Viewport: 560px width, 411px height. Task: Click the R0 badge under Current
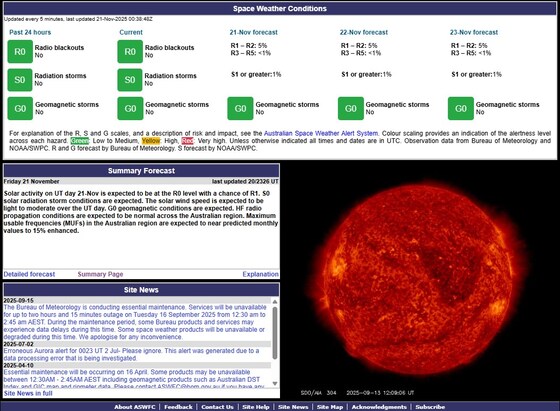click(130, 52)
